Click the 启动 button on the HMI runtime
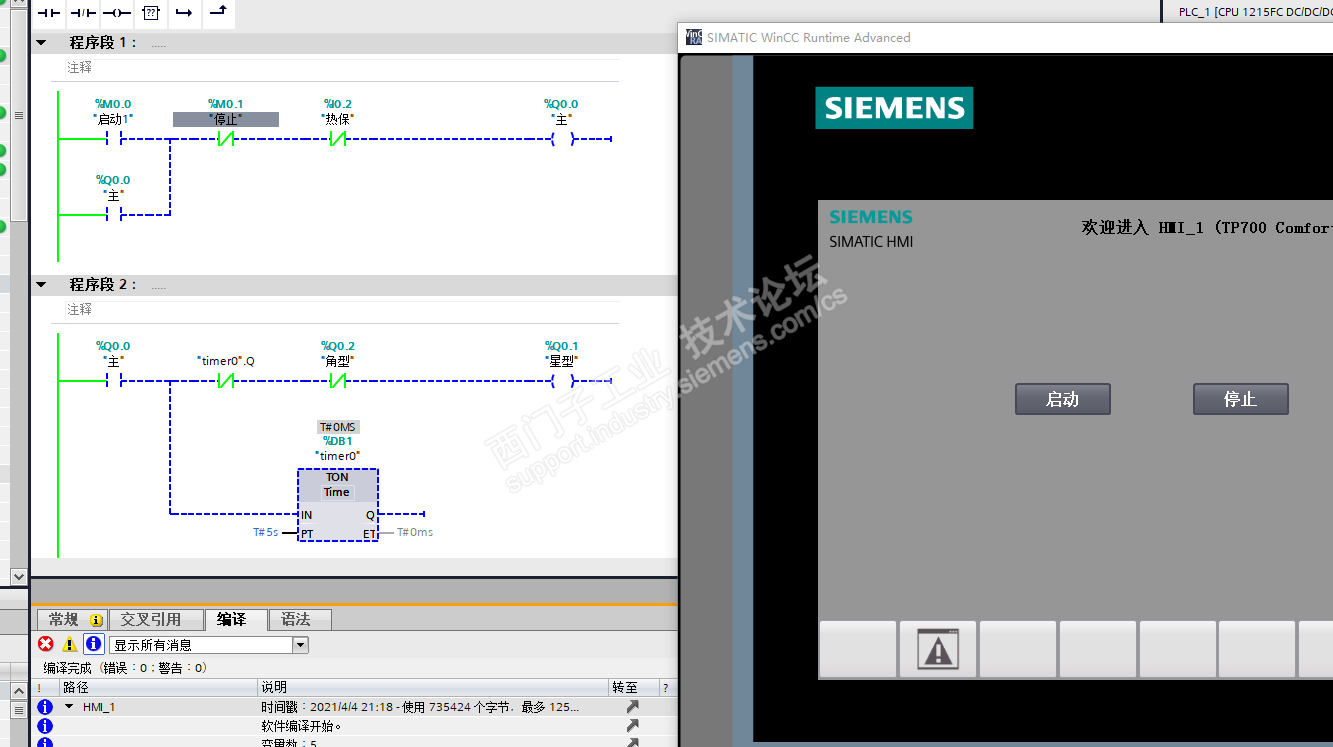Image resolution: width=1333 pixels, height=747 pixels. tap(1062, 399)
